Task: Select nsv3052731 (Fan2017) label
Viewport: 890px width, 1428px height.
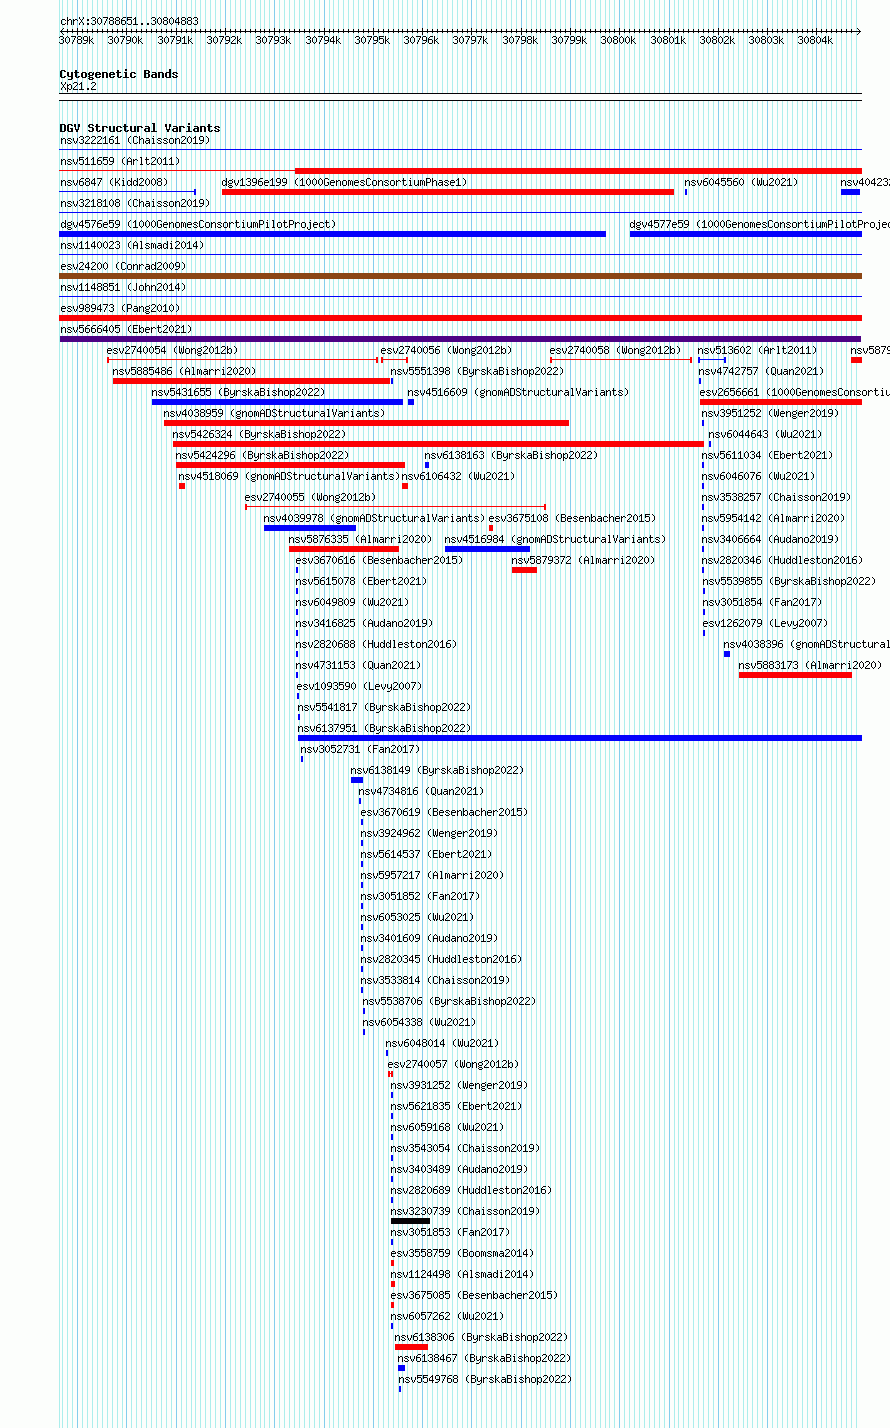Action: 360,750
